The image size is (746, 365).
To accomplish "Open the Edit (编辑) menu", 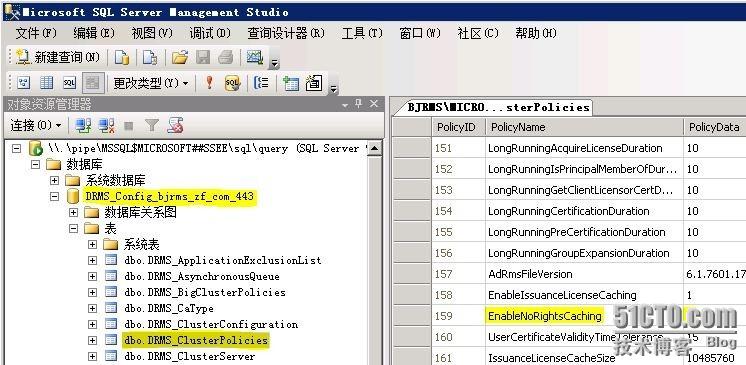I will click(x=94, y=33).
